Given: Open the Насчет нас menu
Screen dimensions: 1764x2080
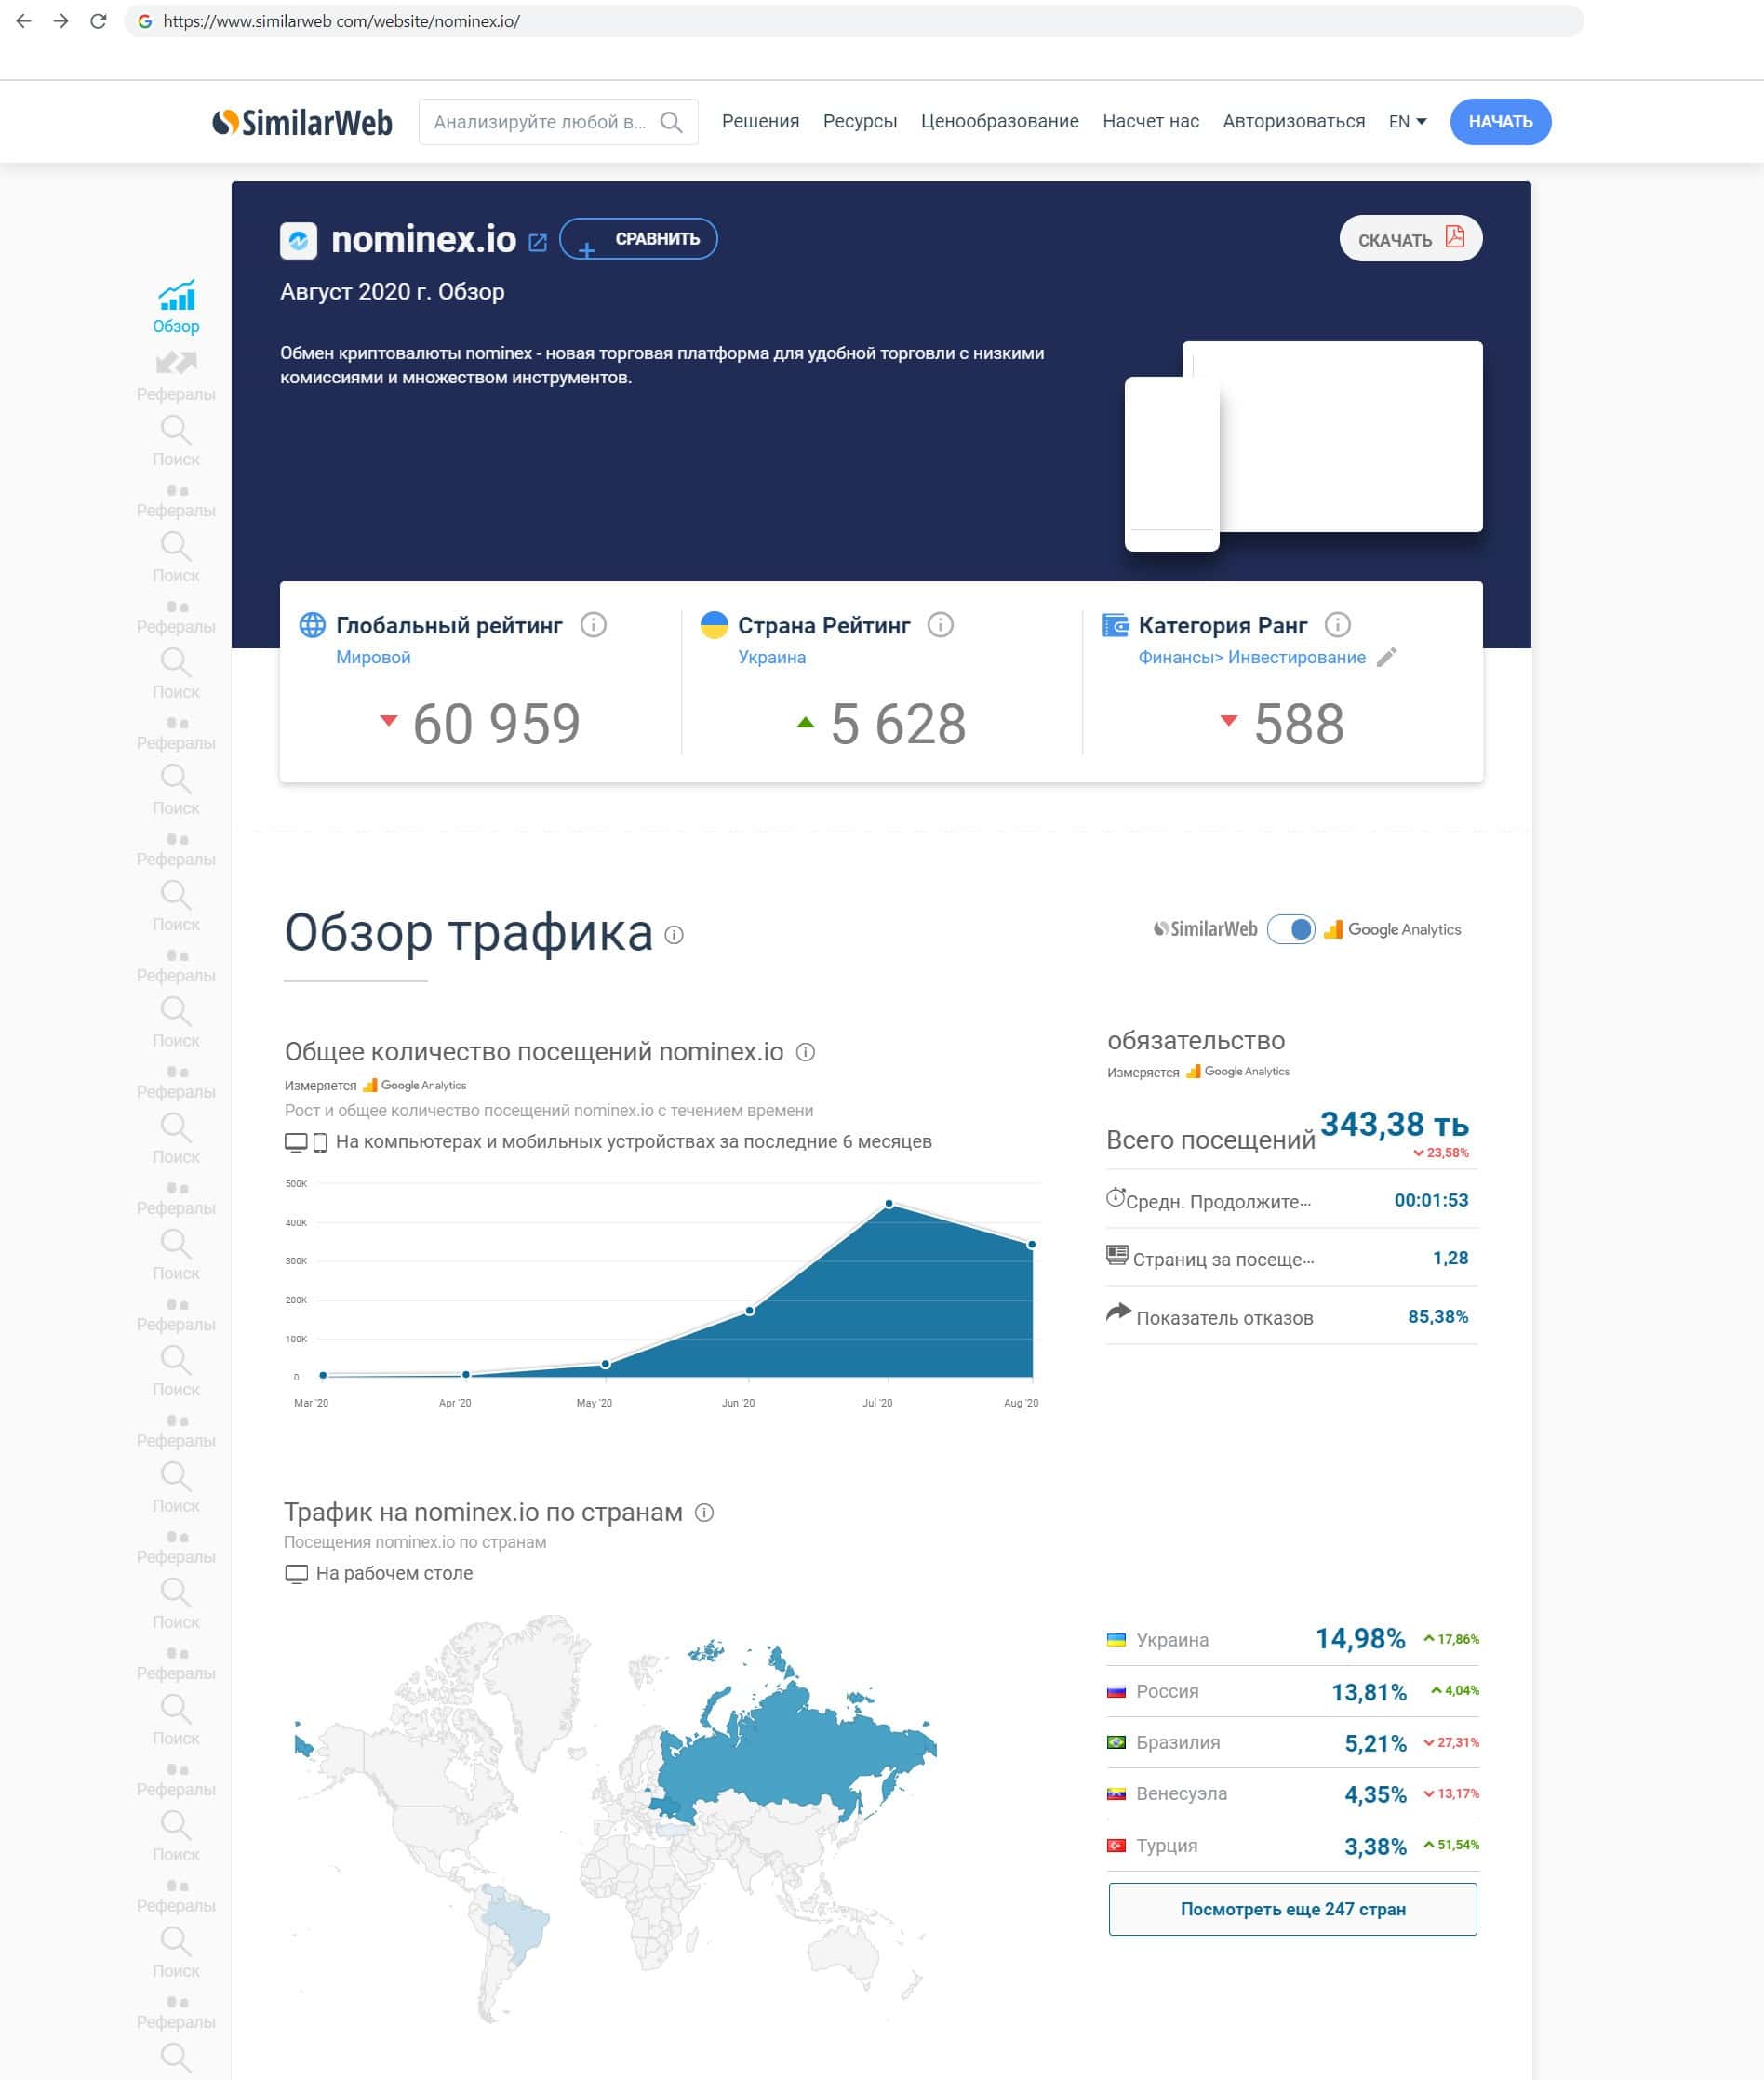Looking at the screenshot, I should (1150, 121).
